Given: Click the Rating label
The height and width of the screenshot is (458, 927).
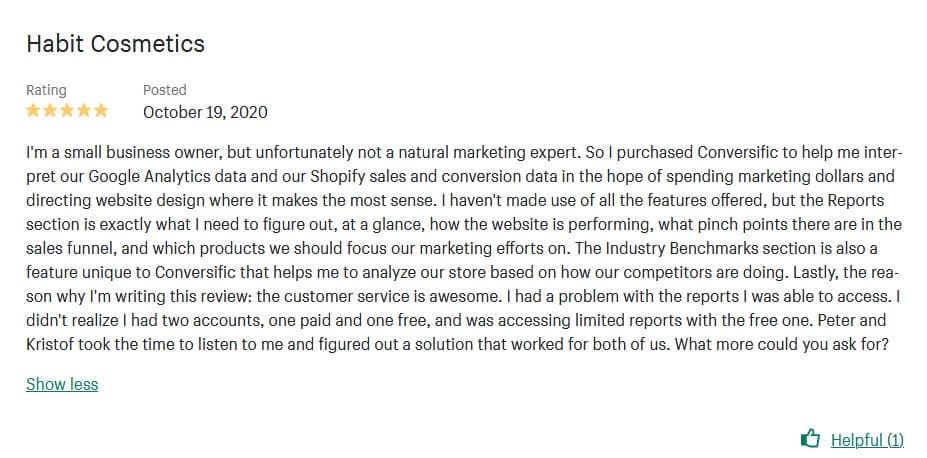Looking at the screenshot, I should pyautogui.click(x=46, y=90).
